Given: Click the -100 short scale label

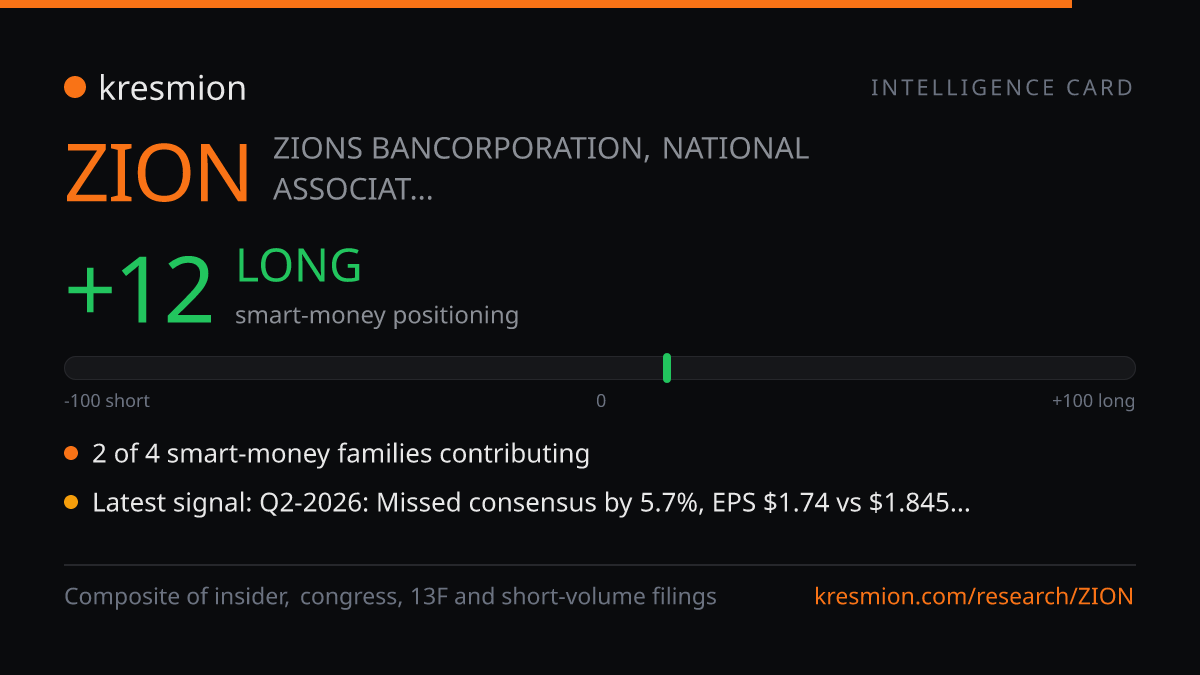Looking at the screenshot, I should tap(107, 401).
